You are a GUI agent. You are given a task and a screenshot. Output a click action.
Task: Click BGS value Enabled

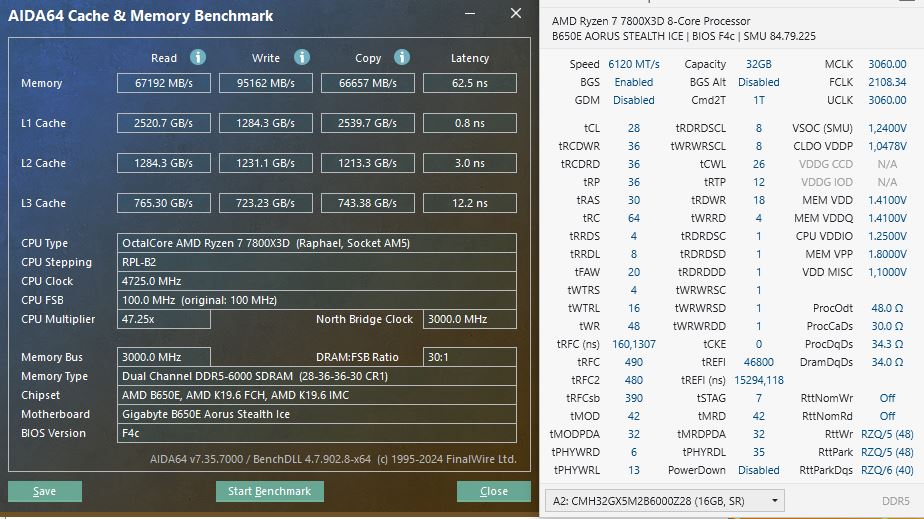tap(633, 82)
